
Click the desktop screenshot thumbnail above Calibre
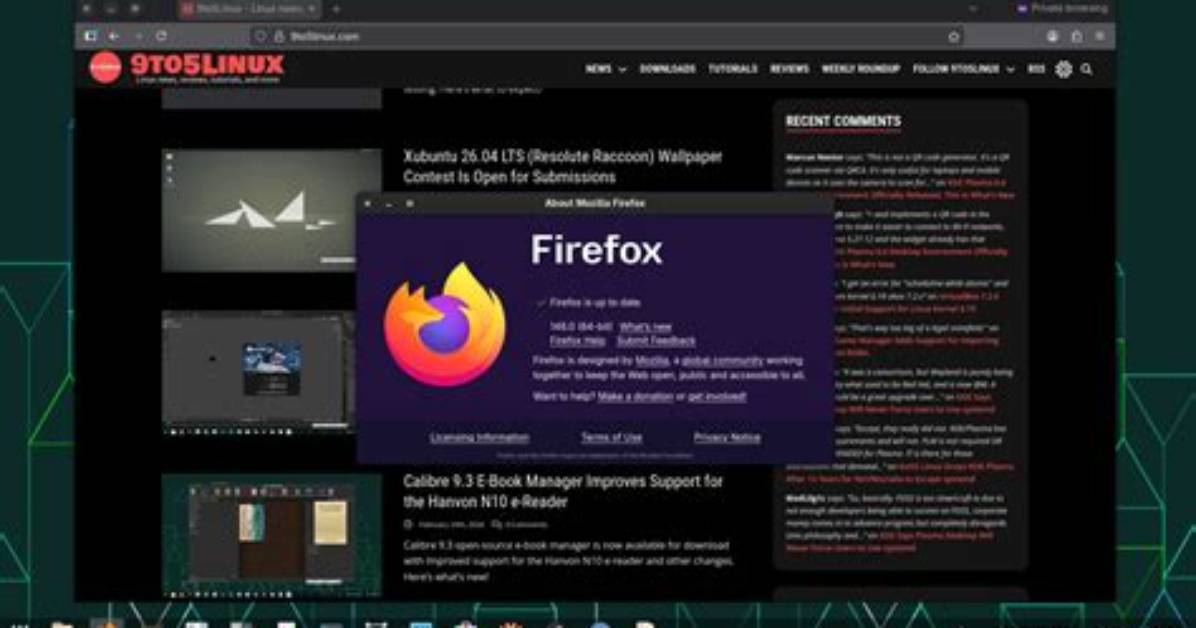click(259, 373)
